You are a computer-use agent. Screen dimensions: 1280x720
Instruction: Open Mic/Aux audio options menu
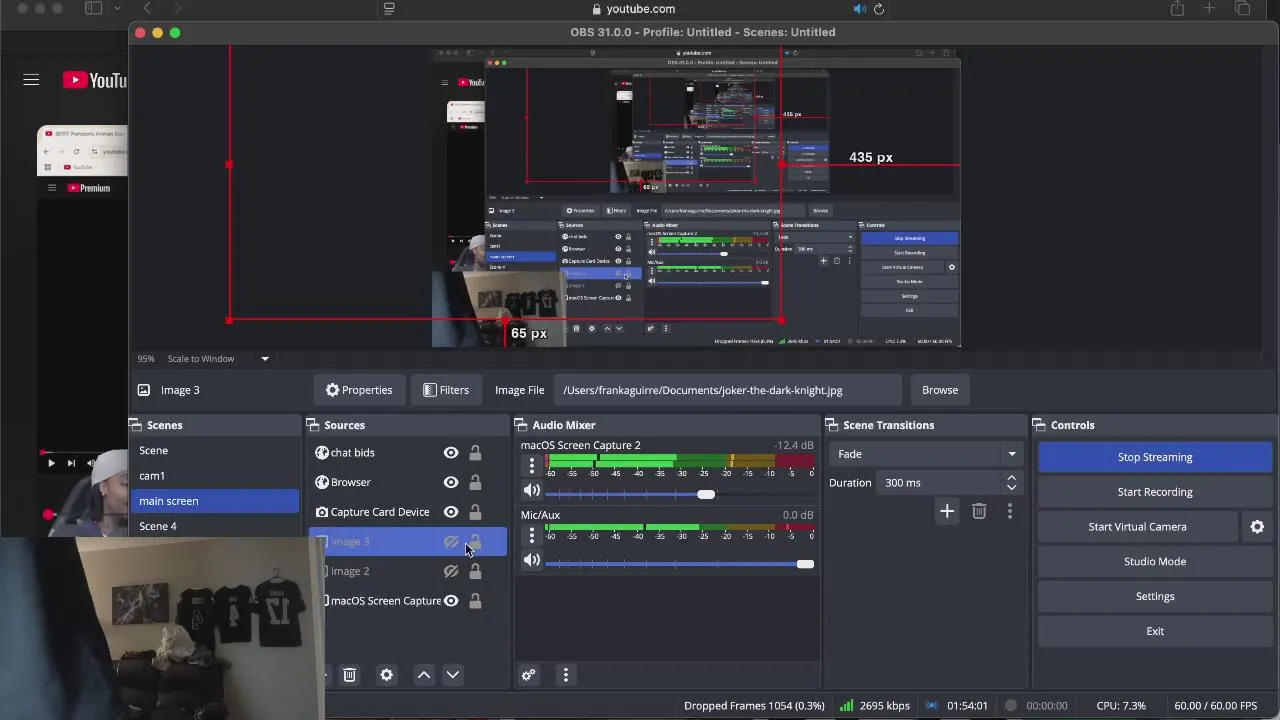[x=532, y=536]
